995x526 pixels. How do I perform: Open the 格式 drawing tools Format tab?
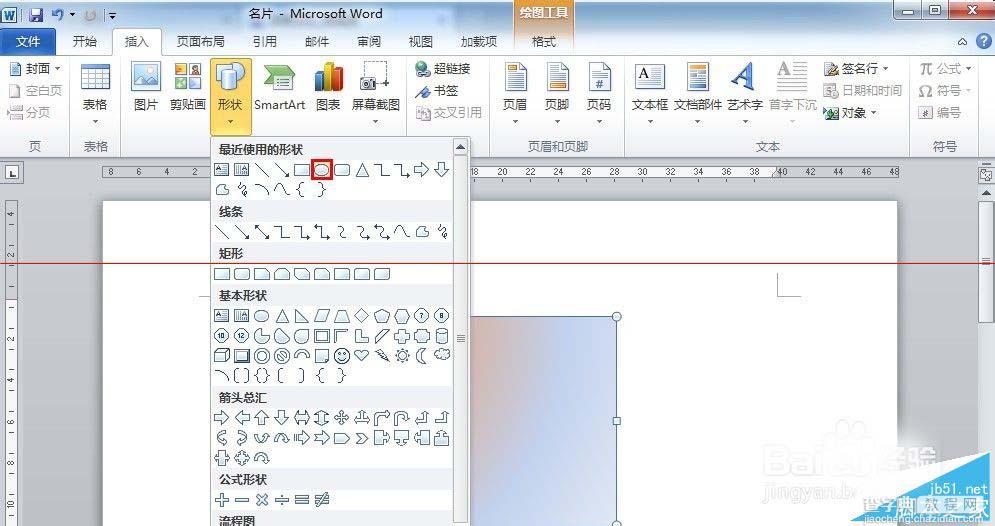pos(544,41)
